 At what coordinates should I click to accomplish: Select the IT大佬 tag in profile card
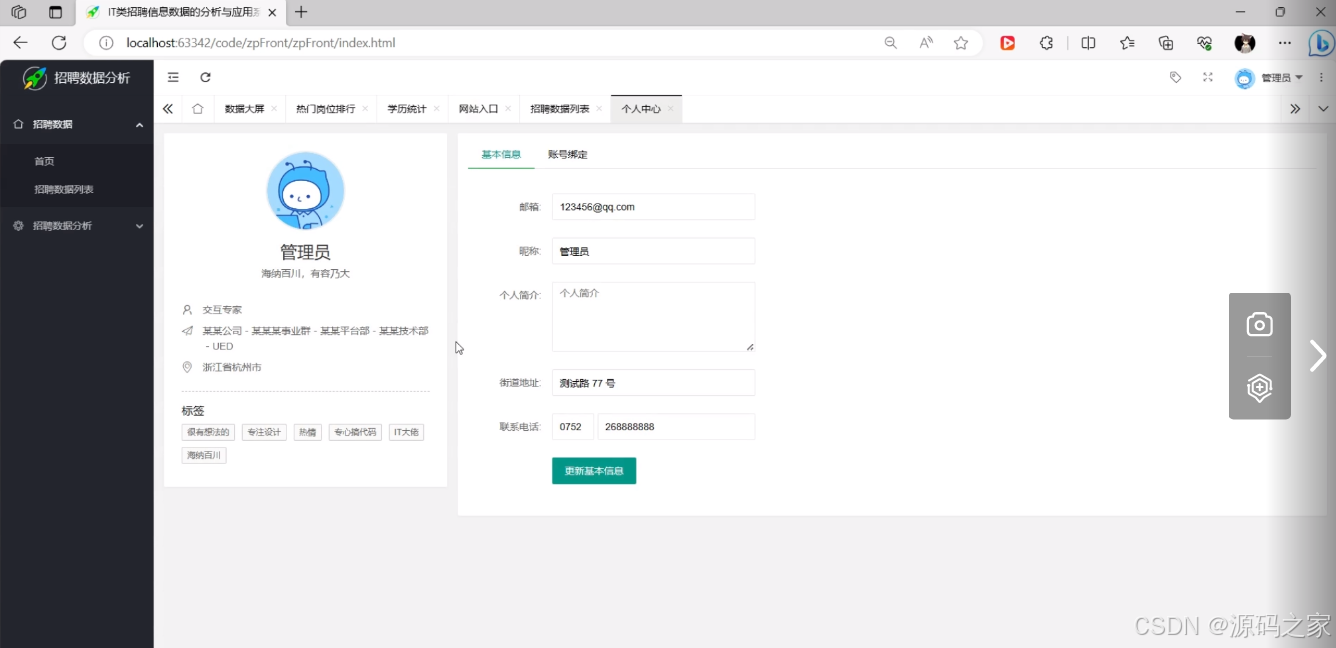pyautogui.click(x=406, y=432)
